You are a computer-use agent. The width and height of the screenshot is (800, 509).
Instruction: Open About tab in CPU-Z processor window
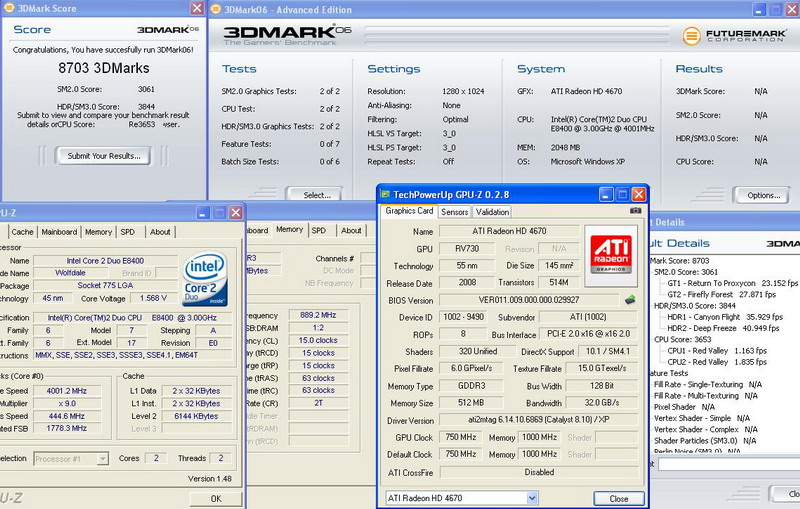point(160,232)
